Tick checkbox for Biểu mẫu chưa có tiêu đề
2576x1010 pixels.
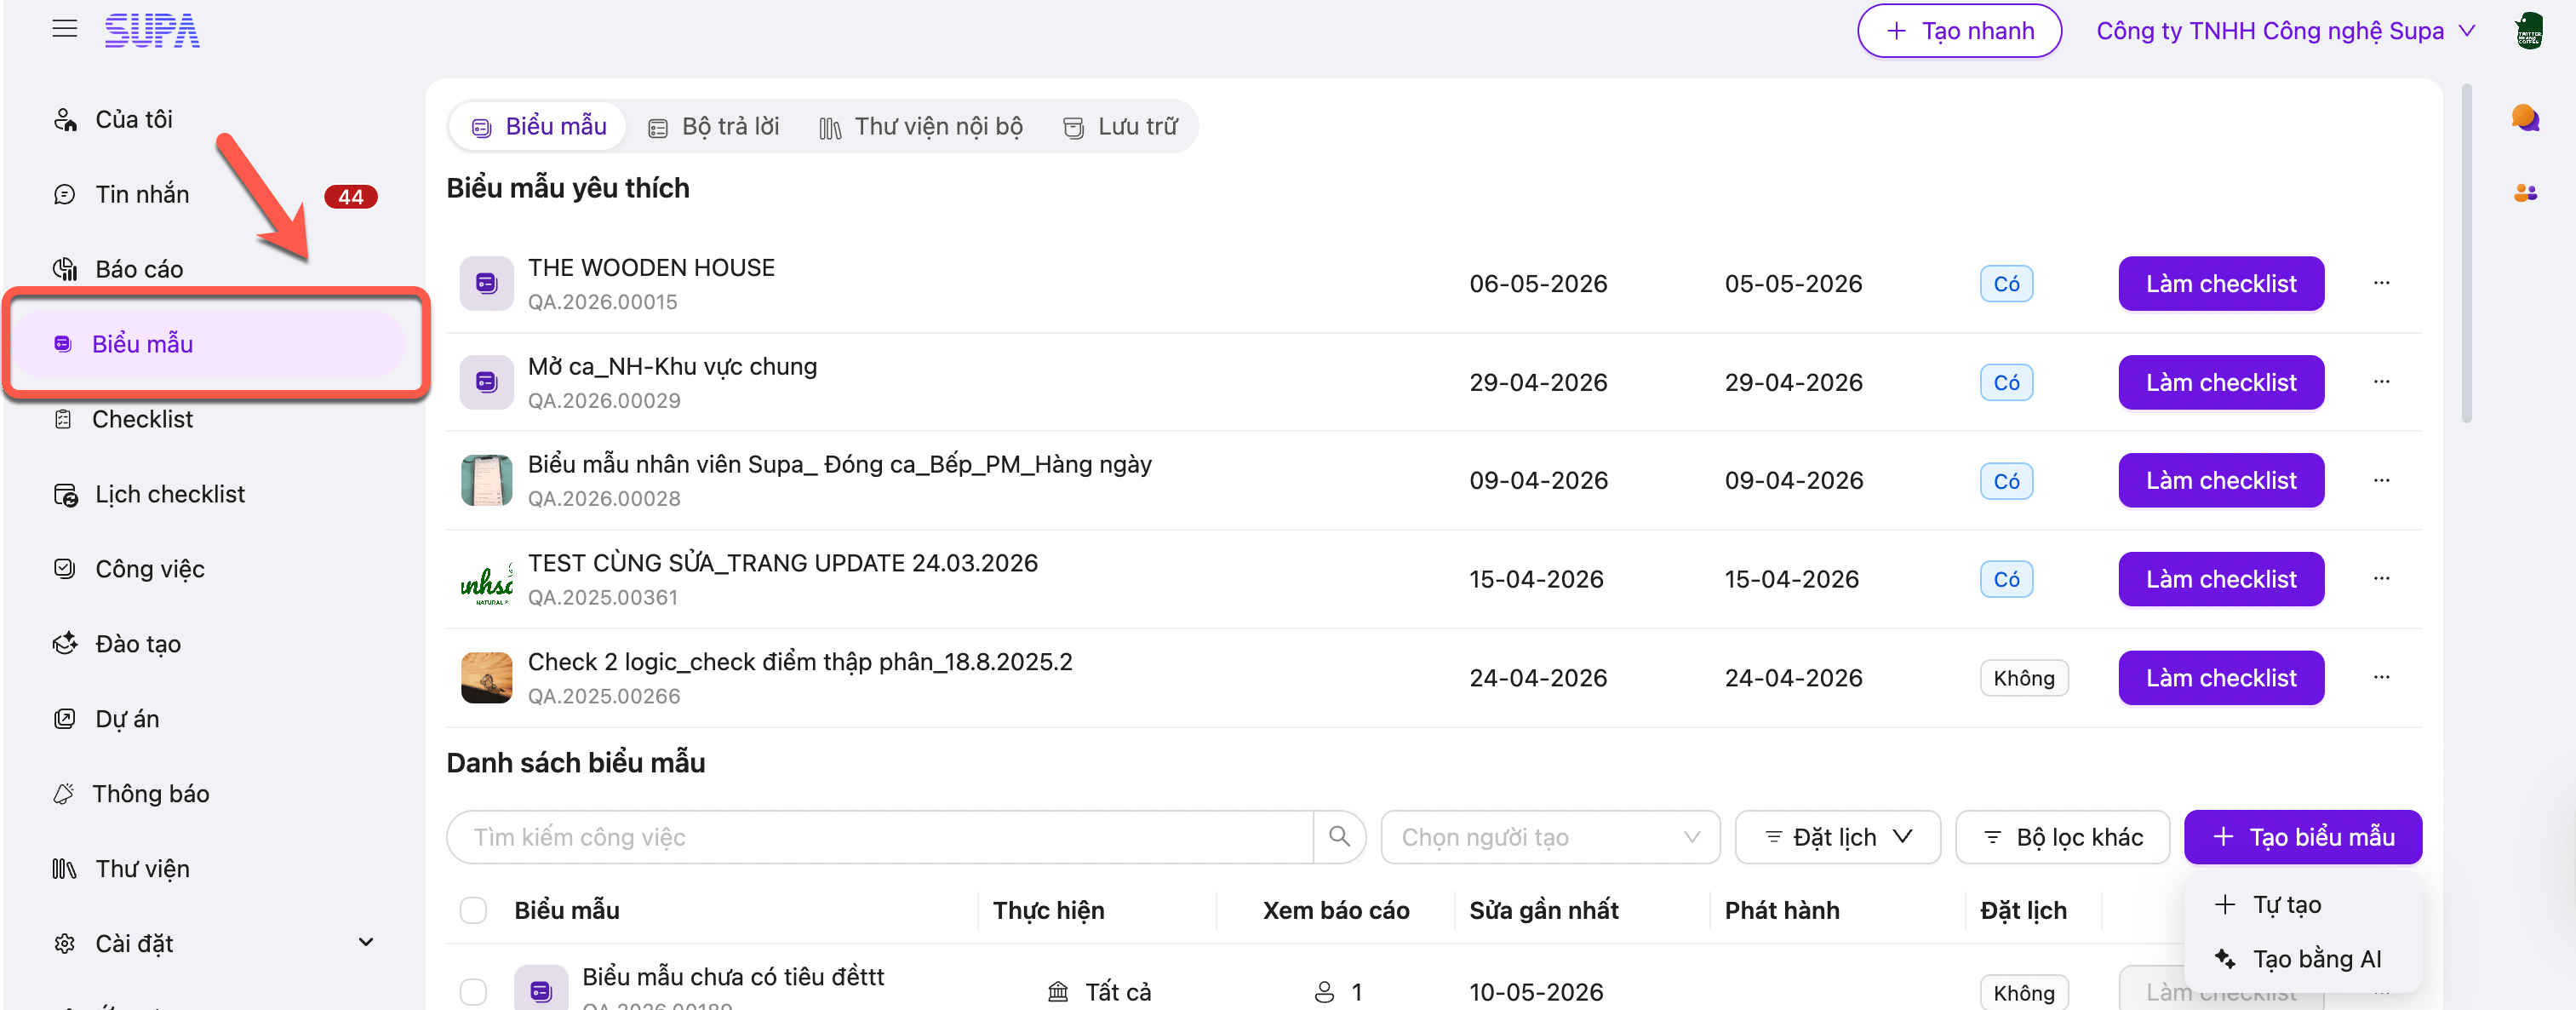coord(473,991)
